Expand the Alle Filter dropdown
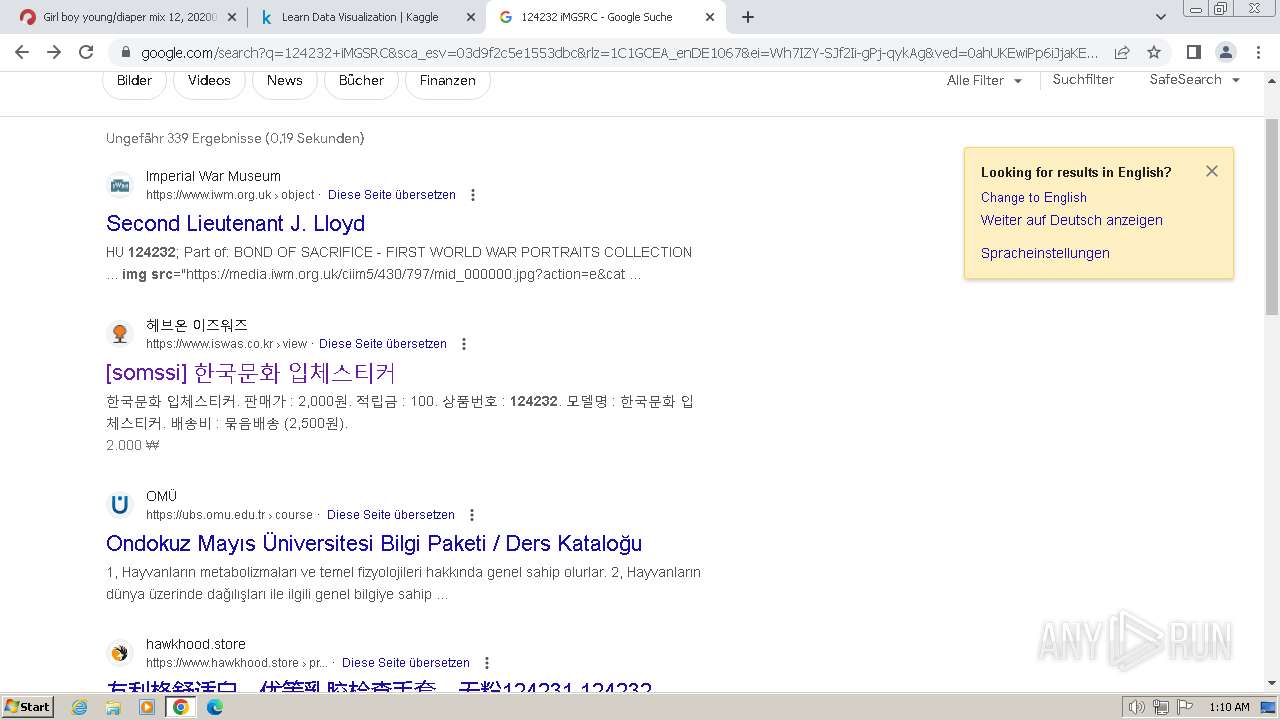1280x720 pixels. tap(984, 80)
